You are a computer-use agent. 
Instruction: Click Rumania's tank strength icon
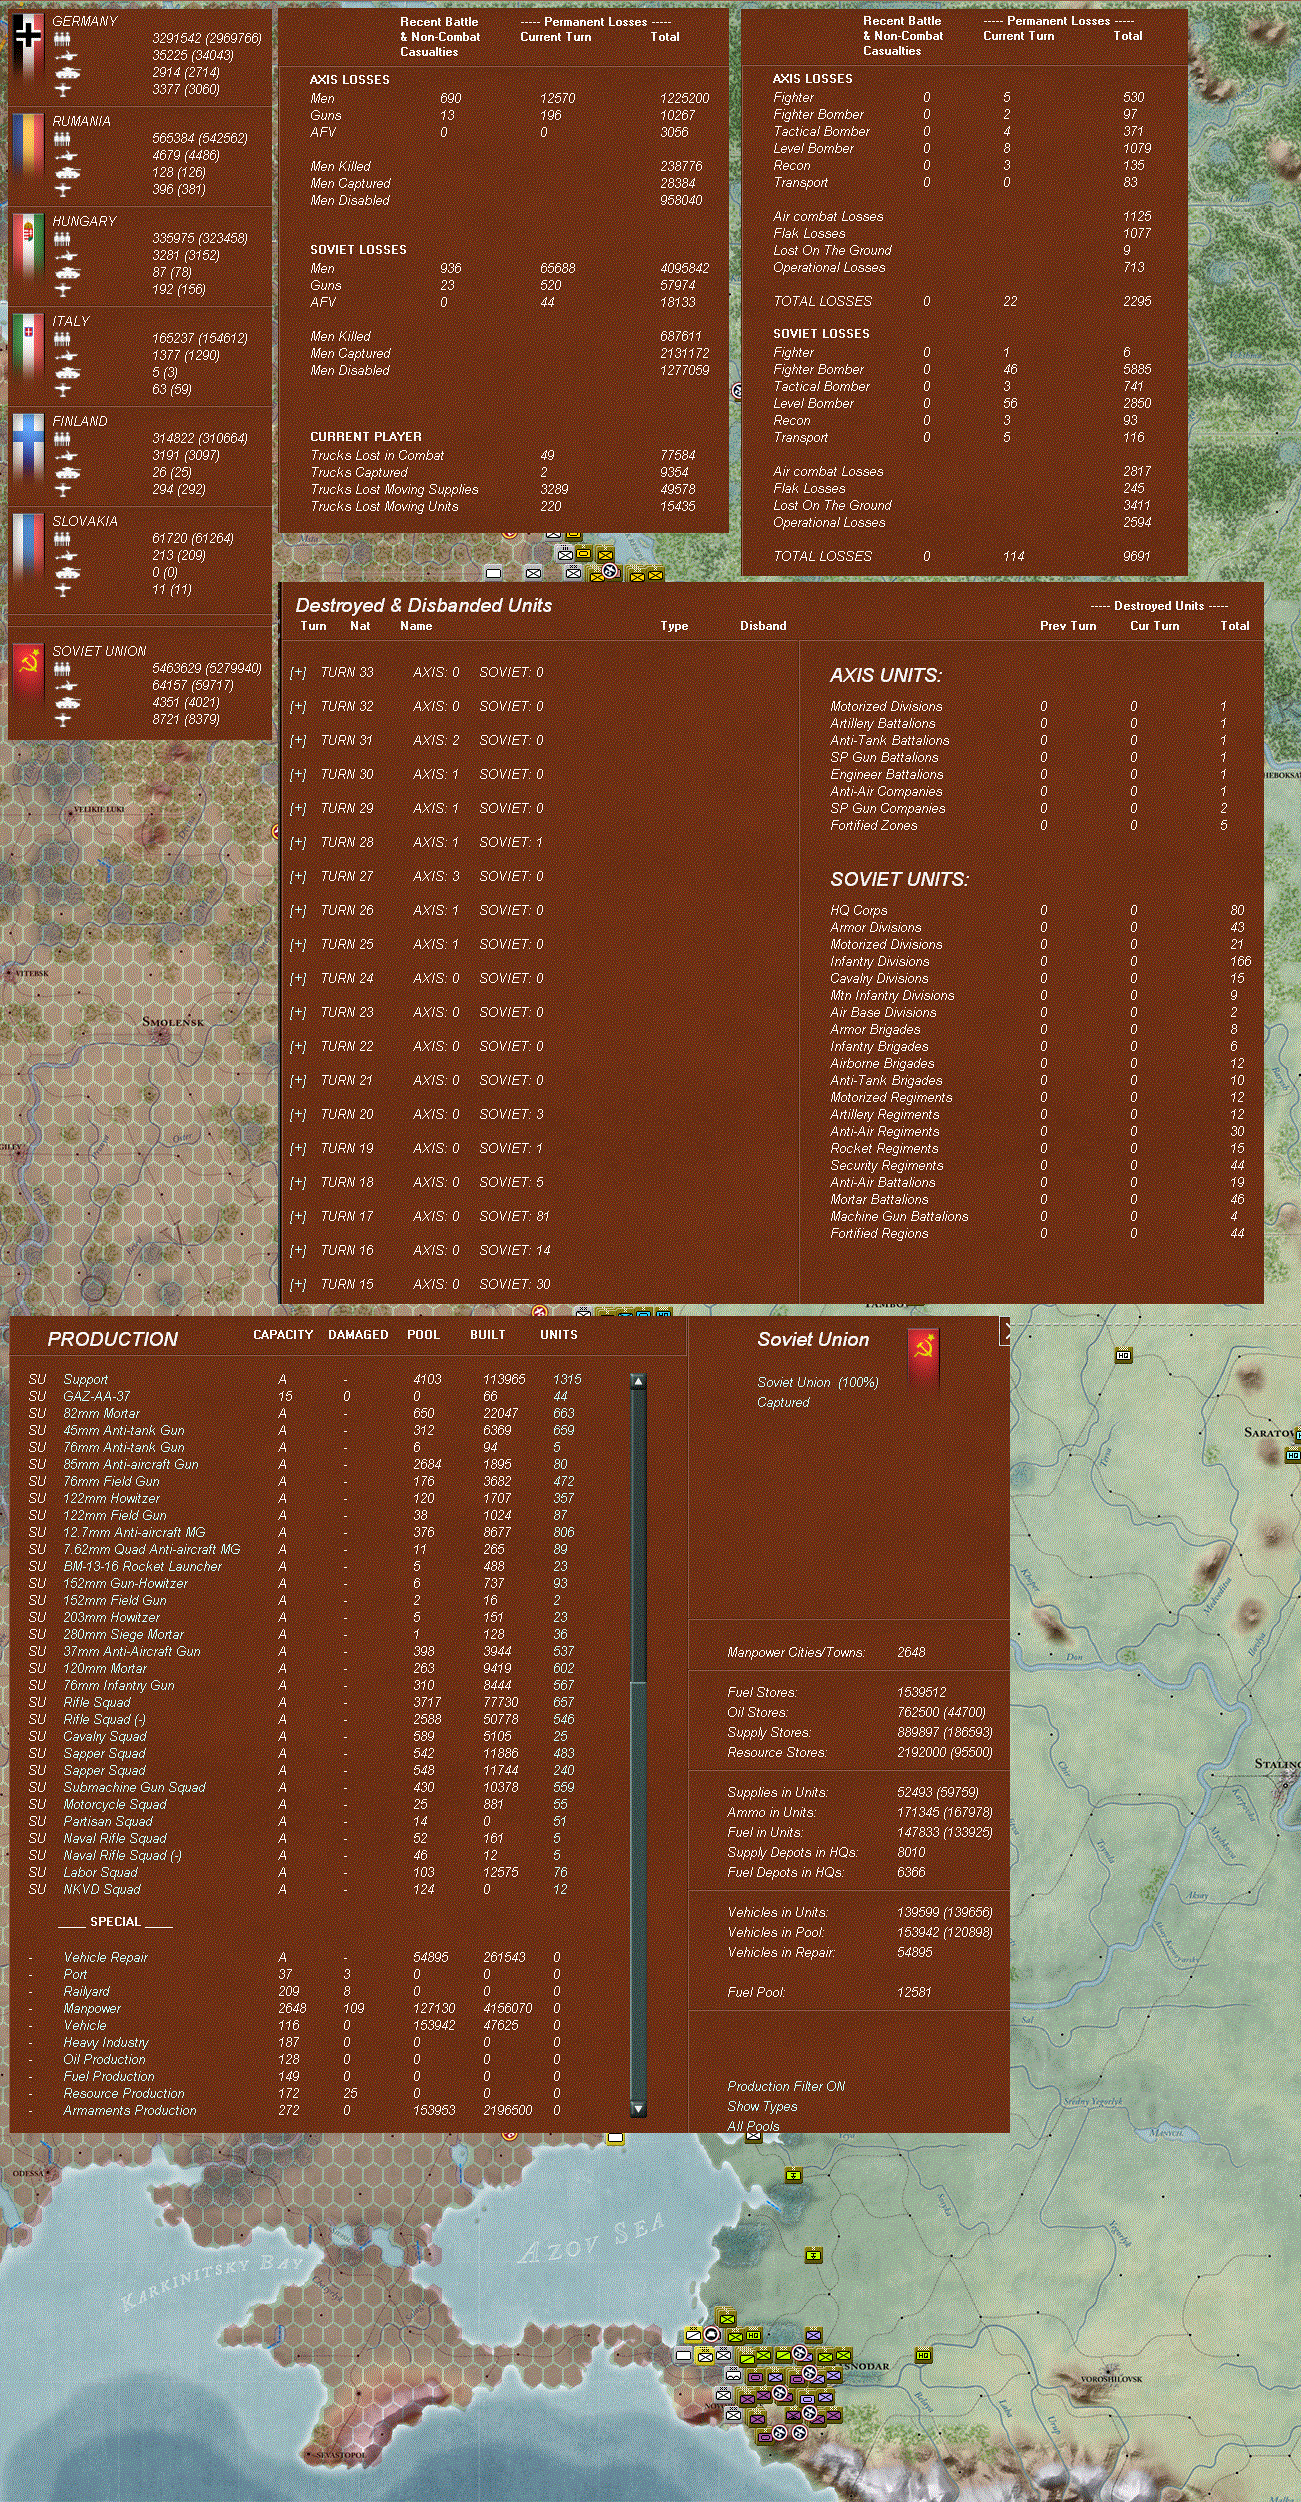click(66, 173)
